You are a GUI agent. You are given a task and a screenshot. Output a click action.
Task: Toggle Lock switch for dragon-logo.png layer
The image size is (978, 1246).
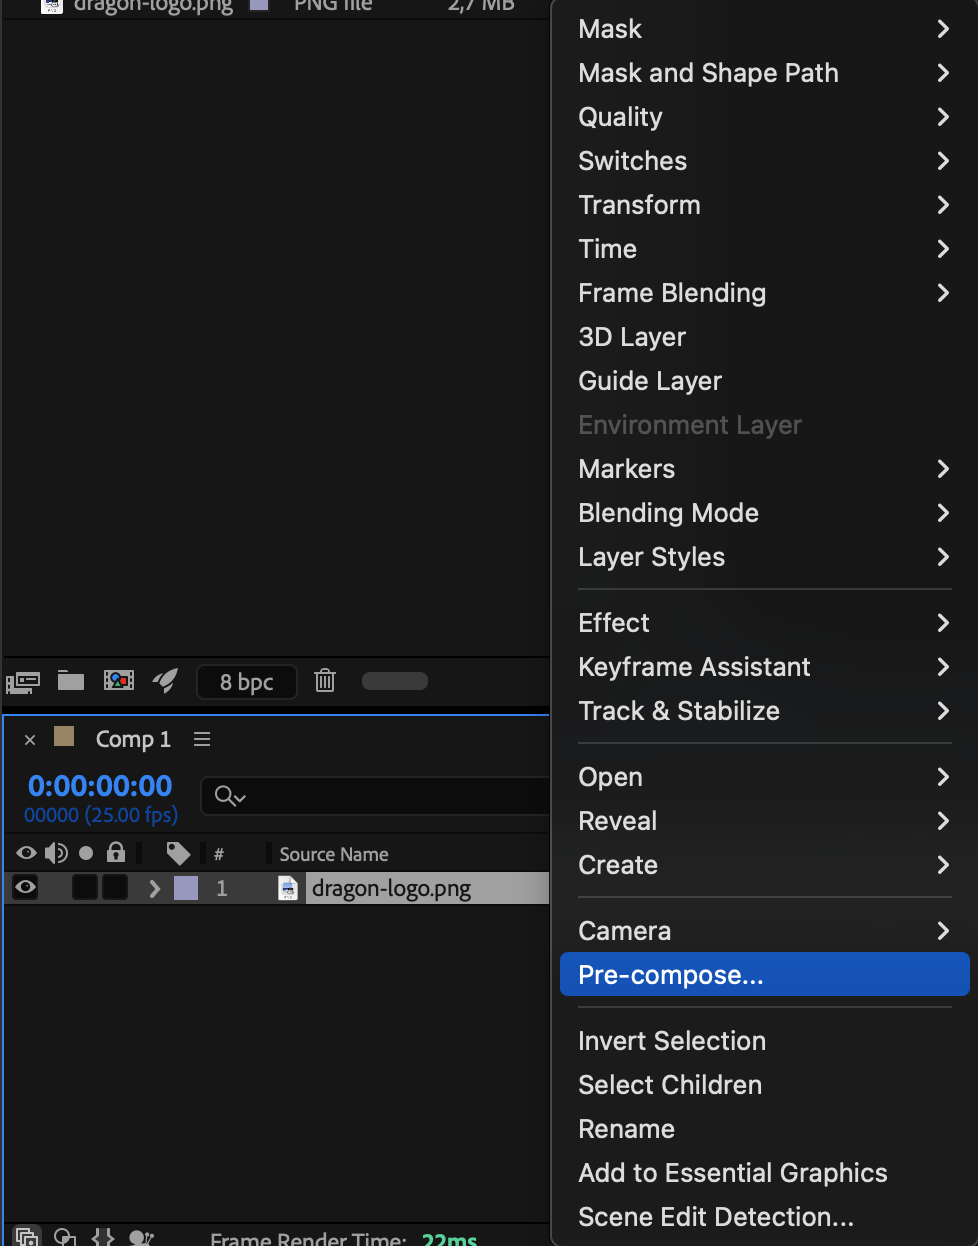point(115,887)
